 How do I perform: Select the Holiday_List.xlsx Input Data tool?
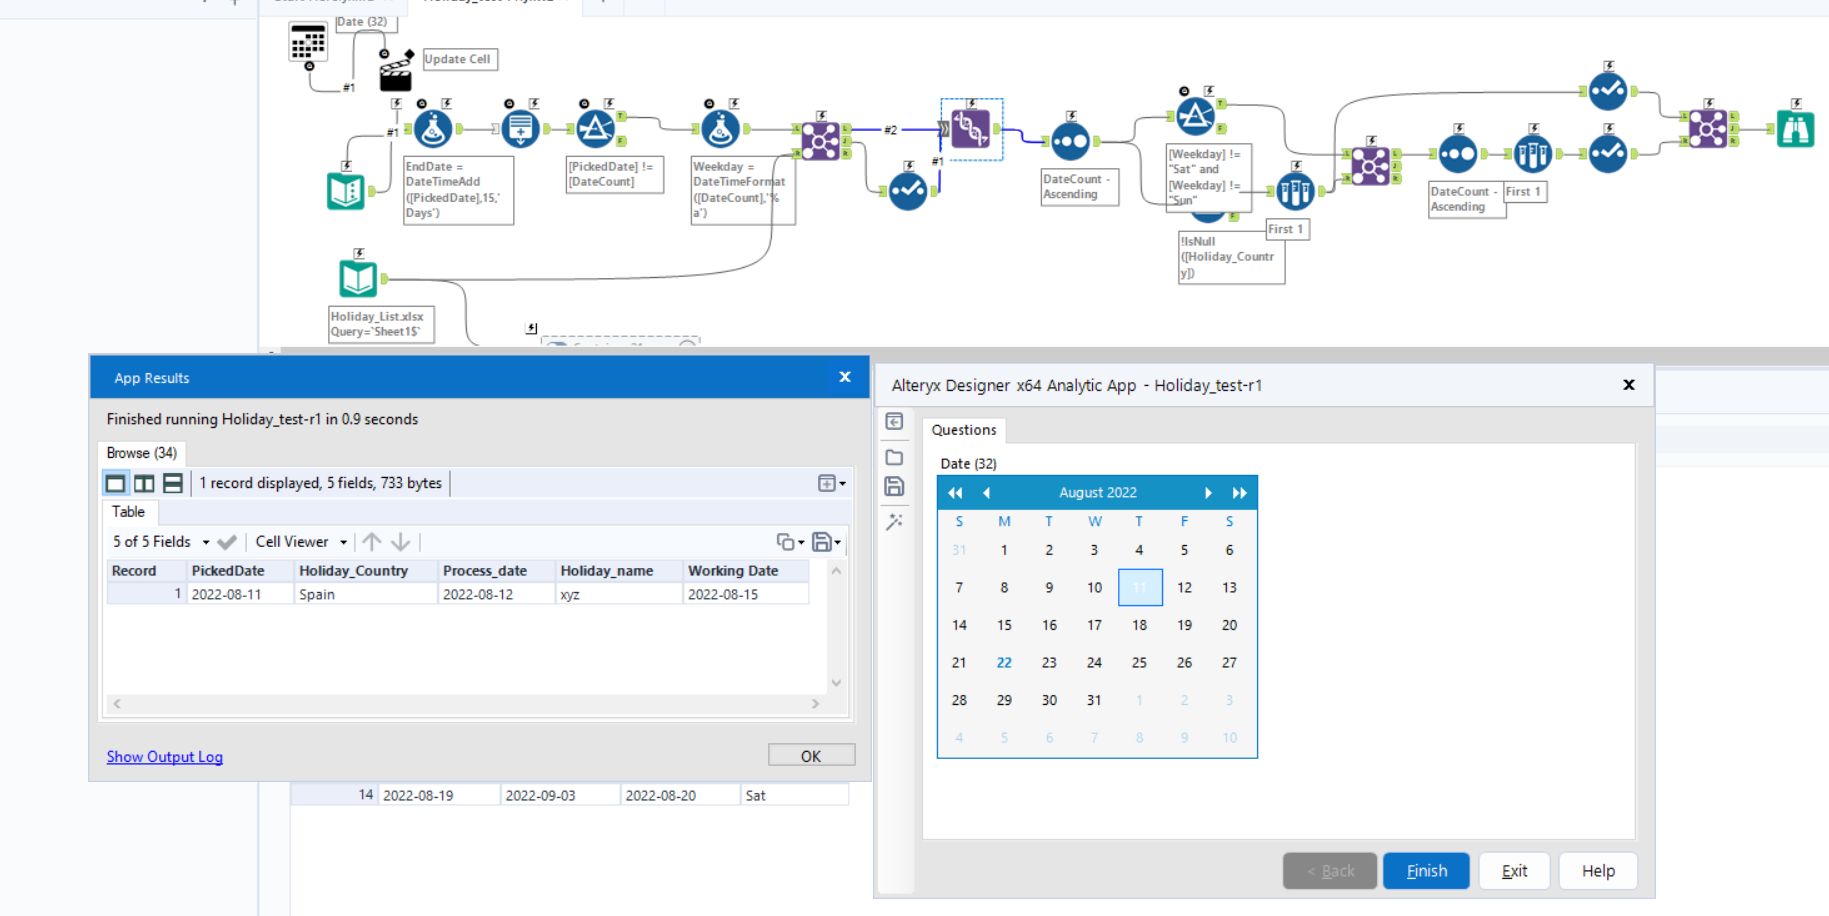[357, 278]
